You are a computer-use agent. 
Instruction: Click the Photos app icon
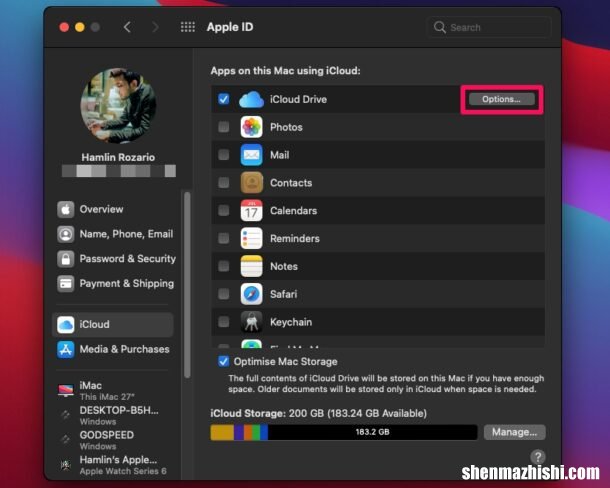(x=251, y=127)
